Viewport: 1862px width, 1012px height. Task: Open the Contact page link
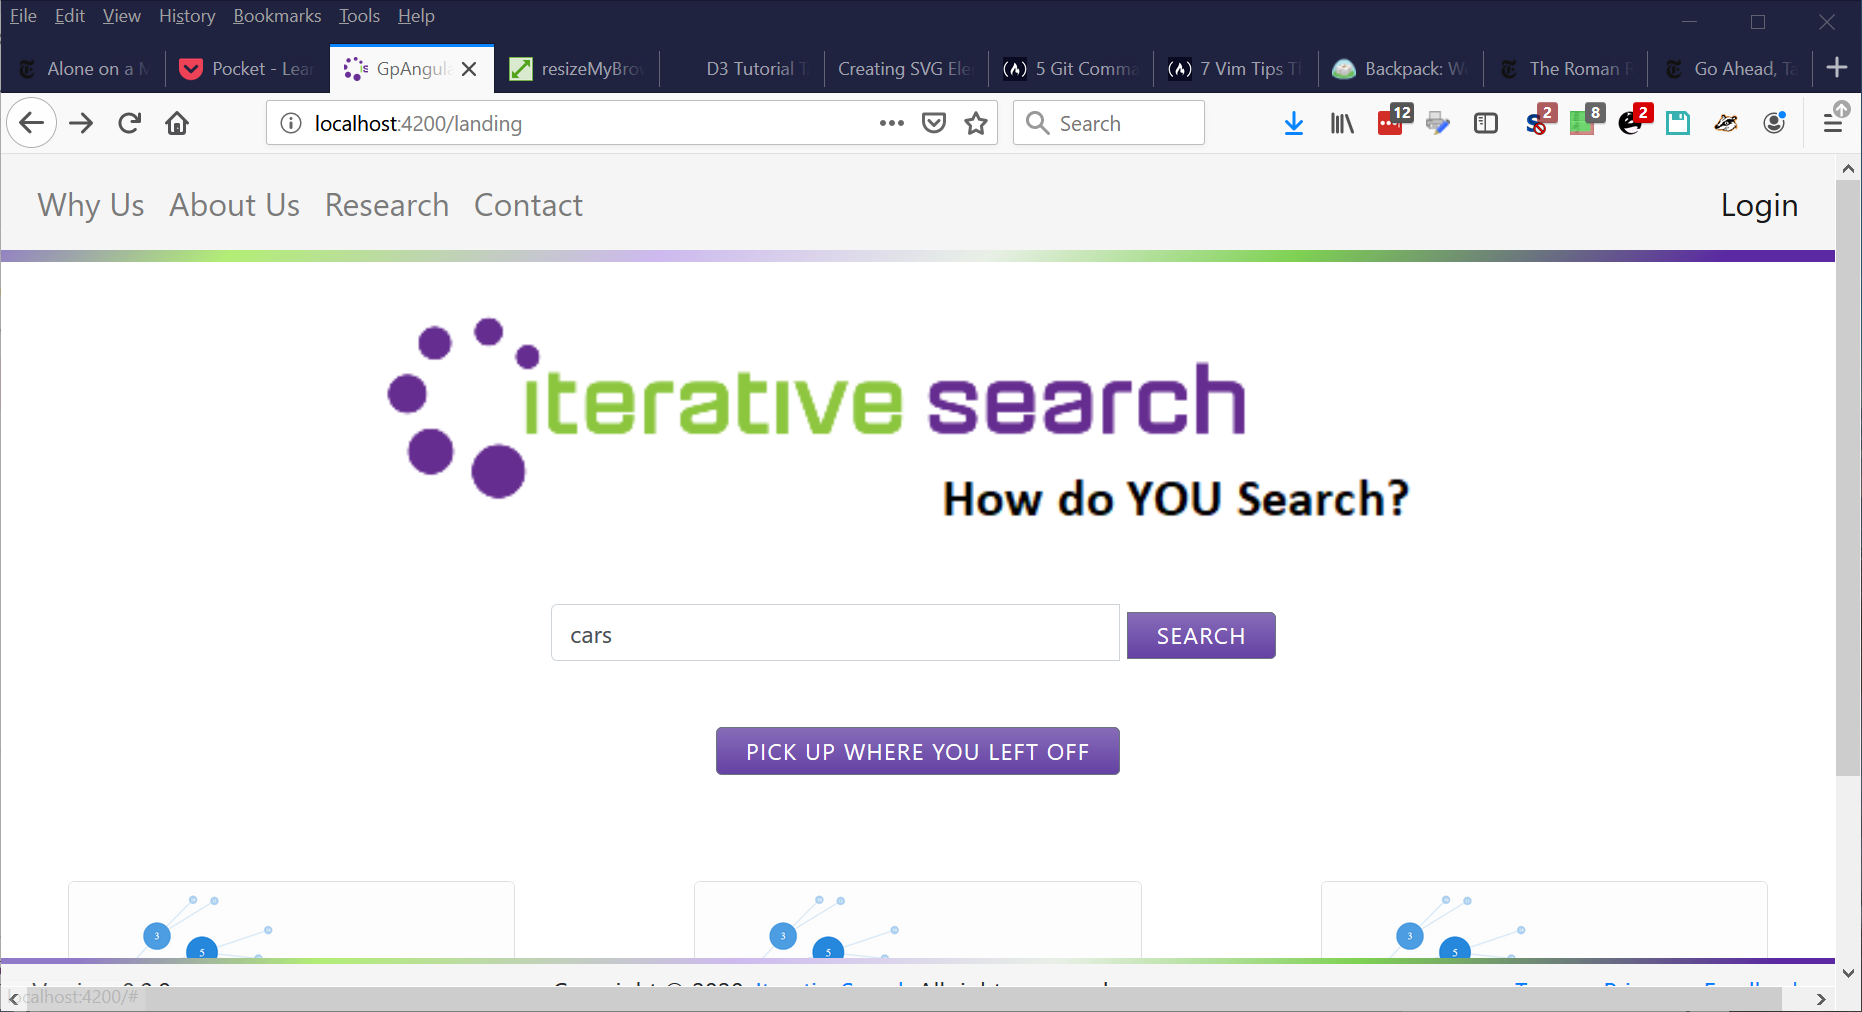tap(528, 205)
